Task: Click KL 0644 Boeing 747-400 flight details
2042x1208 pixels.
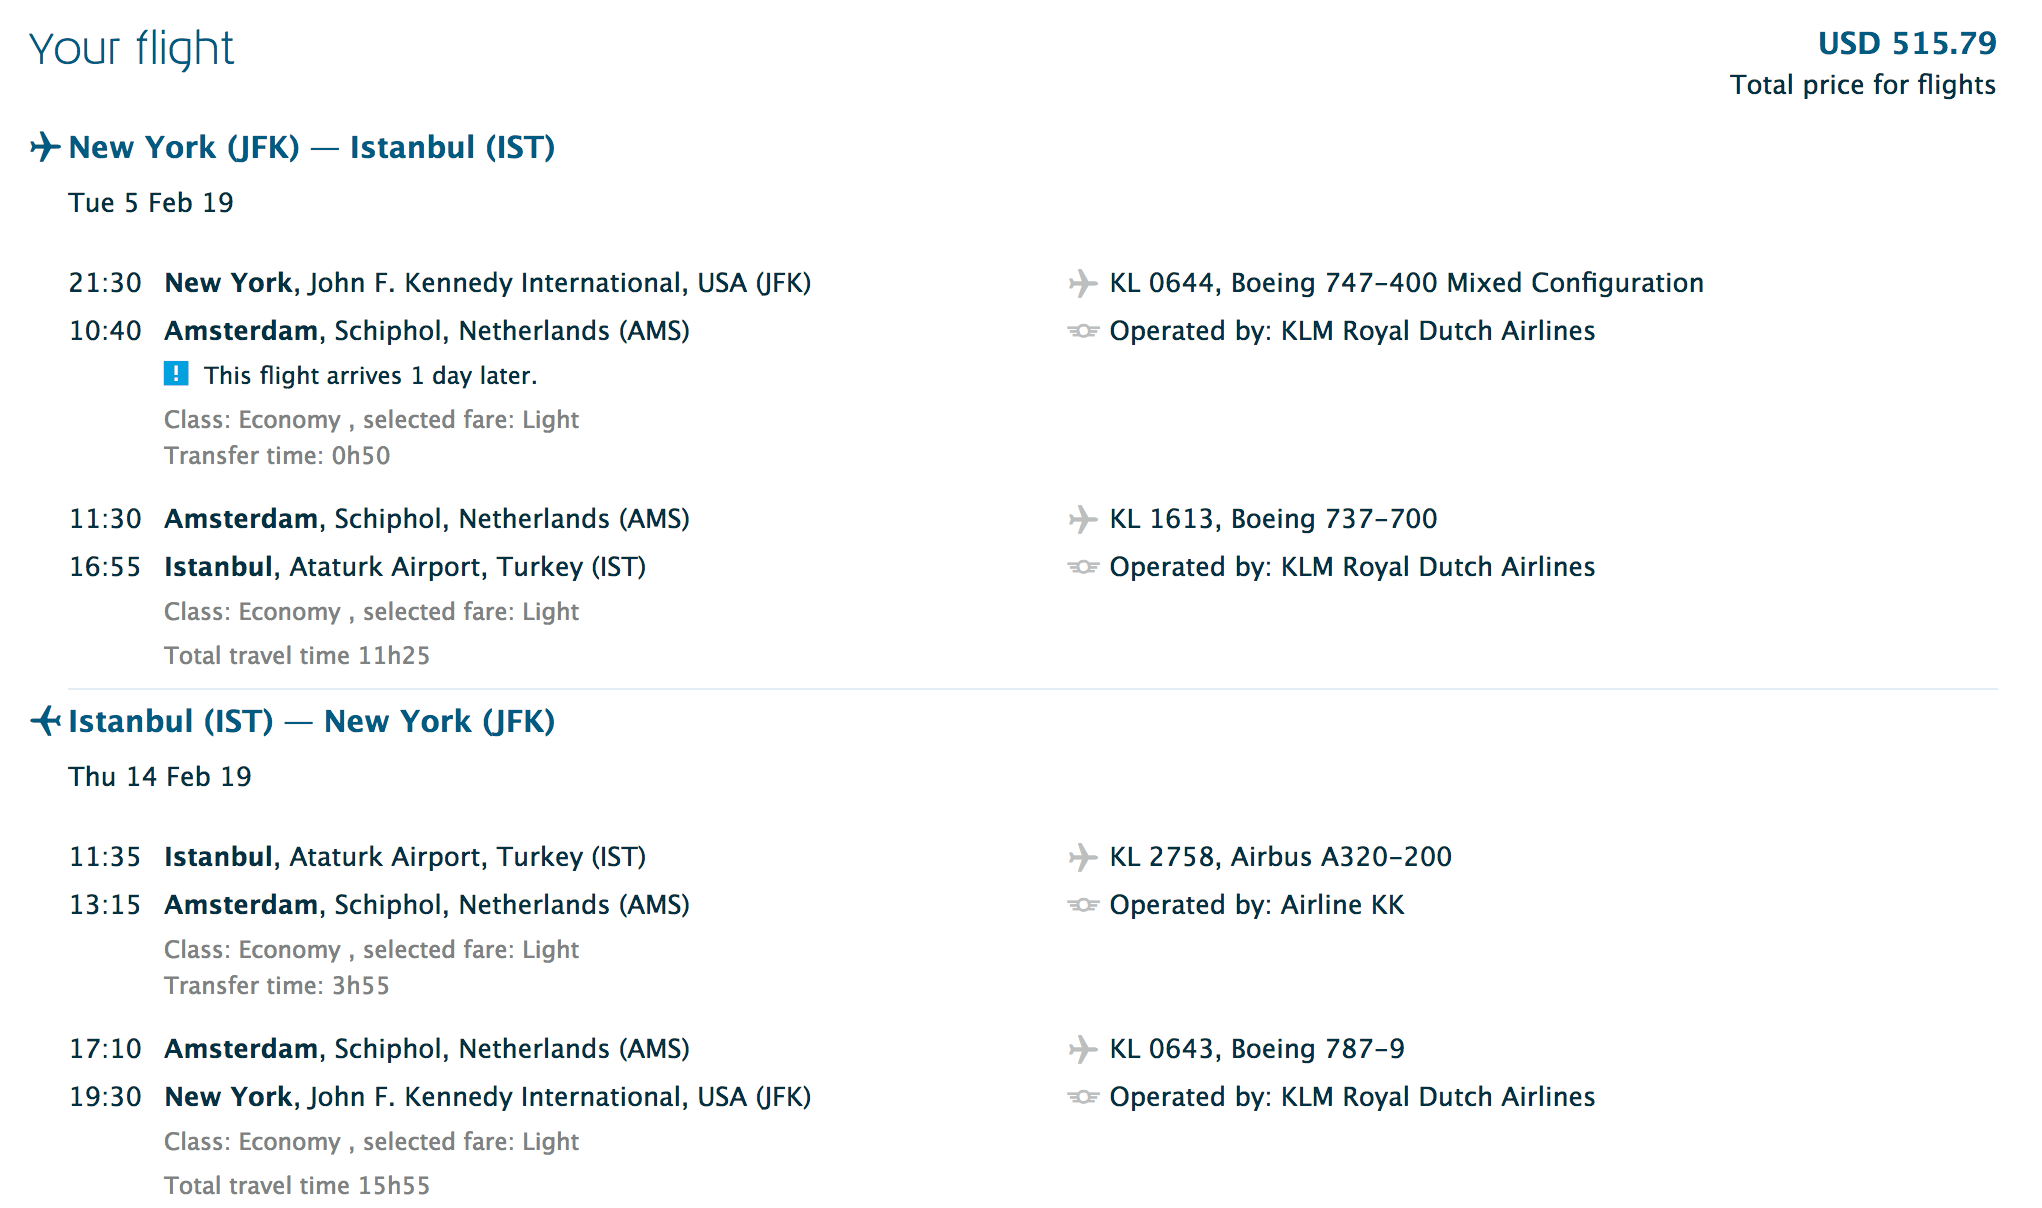Action: tap(1406, 283)
